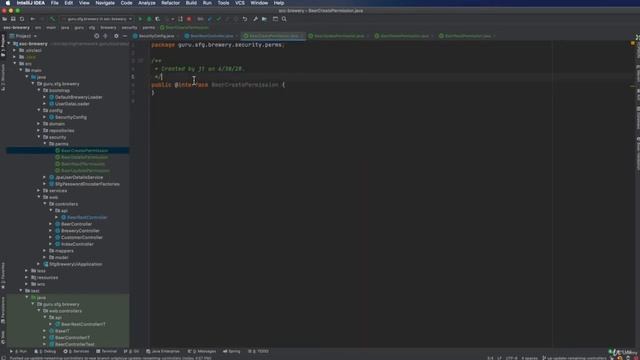The image size is (640, 360).
Task: Click the Search Everywhere magnifier icon
Action: pos(284,19)
